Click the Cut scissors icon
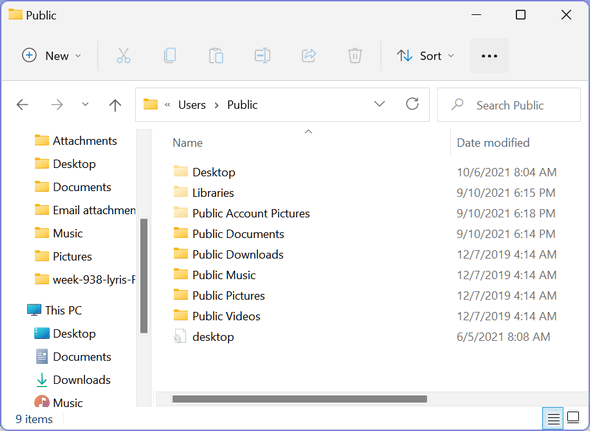The image size is (590, 431). (123, 56)
